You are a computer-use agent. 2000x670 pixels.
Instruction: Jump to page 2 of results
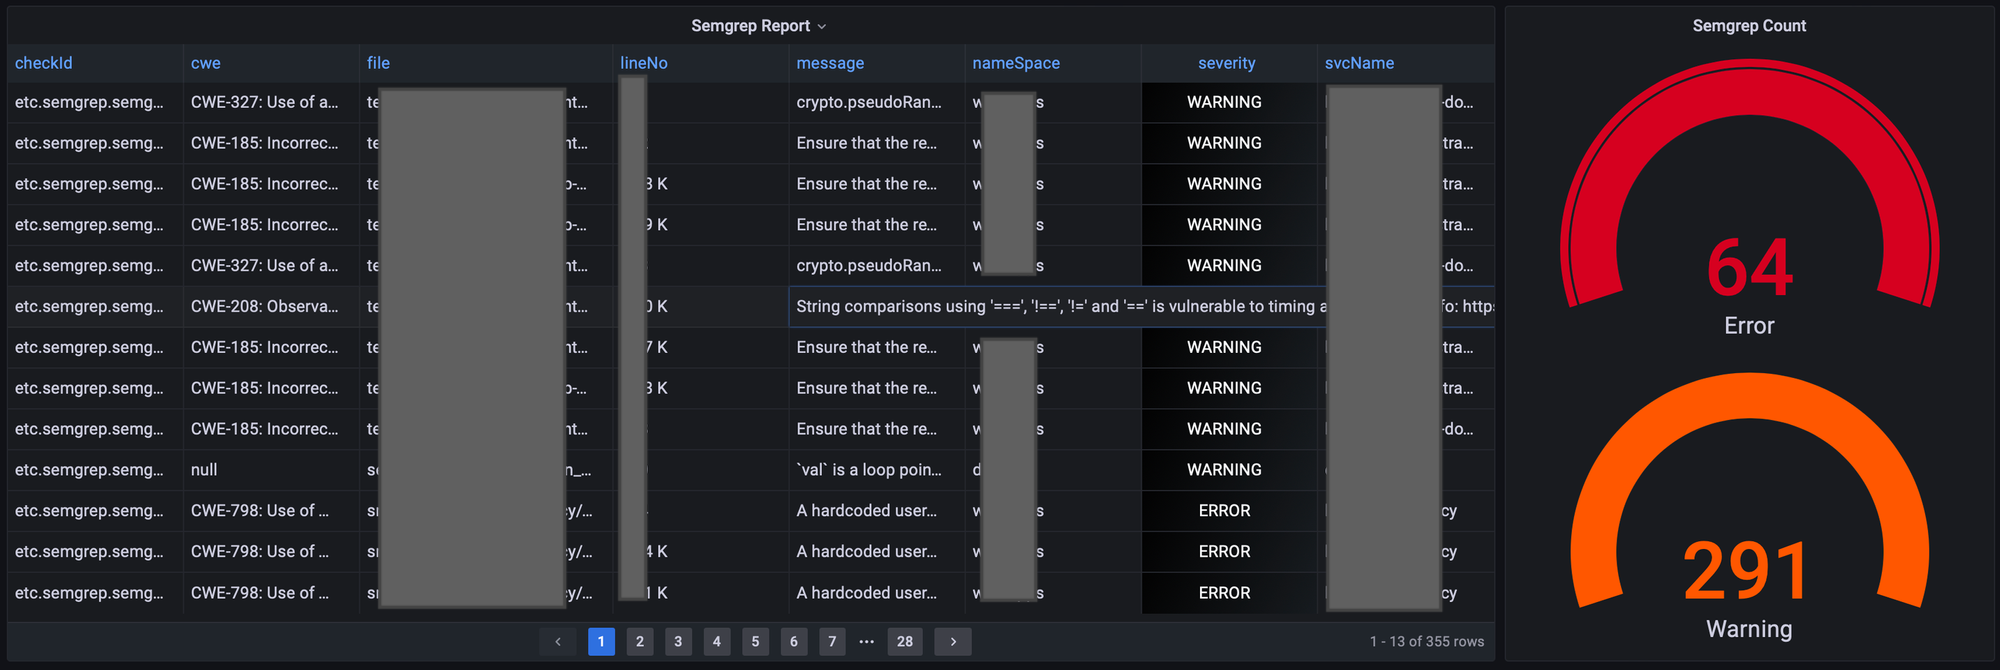(640, 642)
